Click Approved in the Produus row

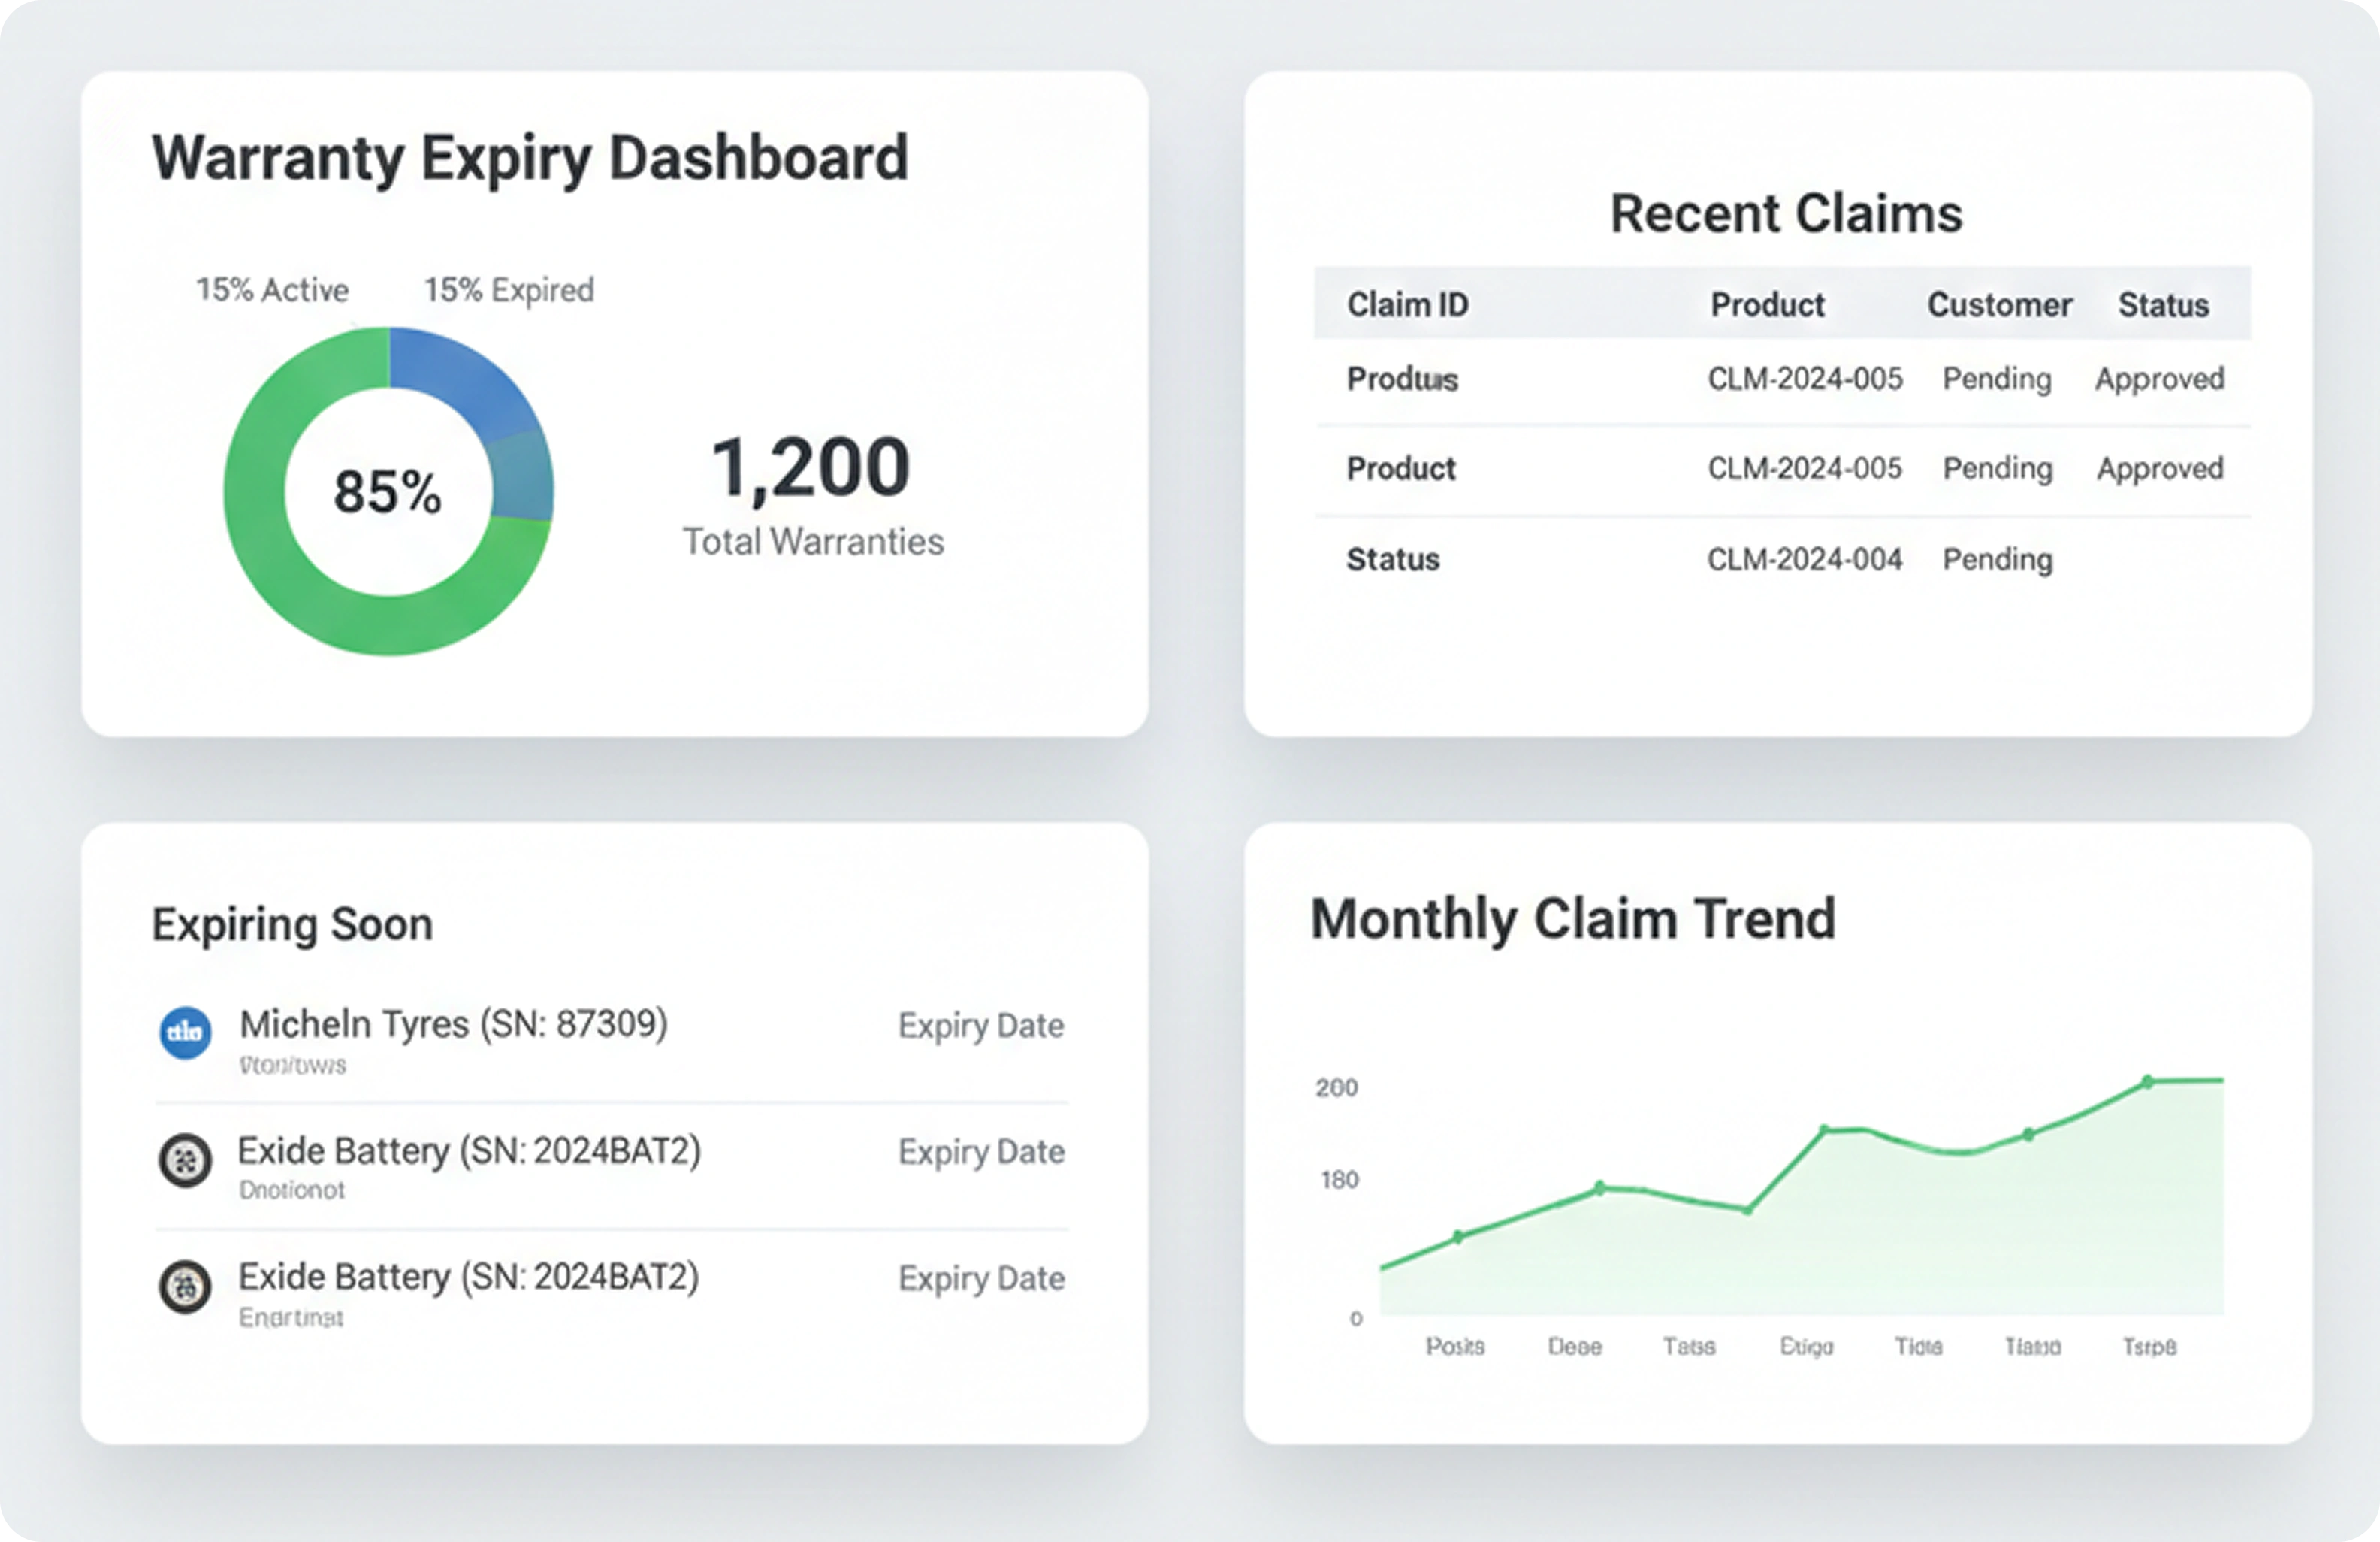pyautogui.click(x=2160, y=379)
